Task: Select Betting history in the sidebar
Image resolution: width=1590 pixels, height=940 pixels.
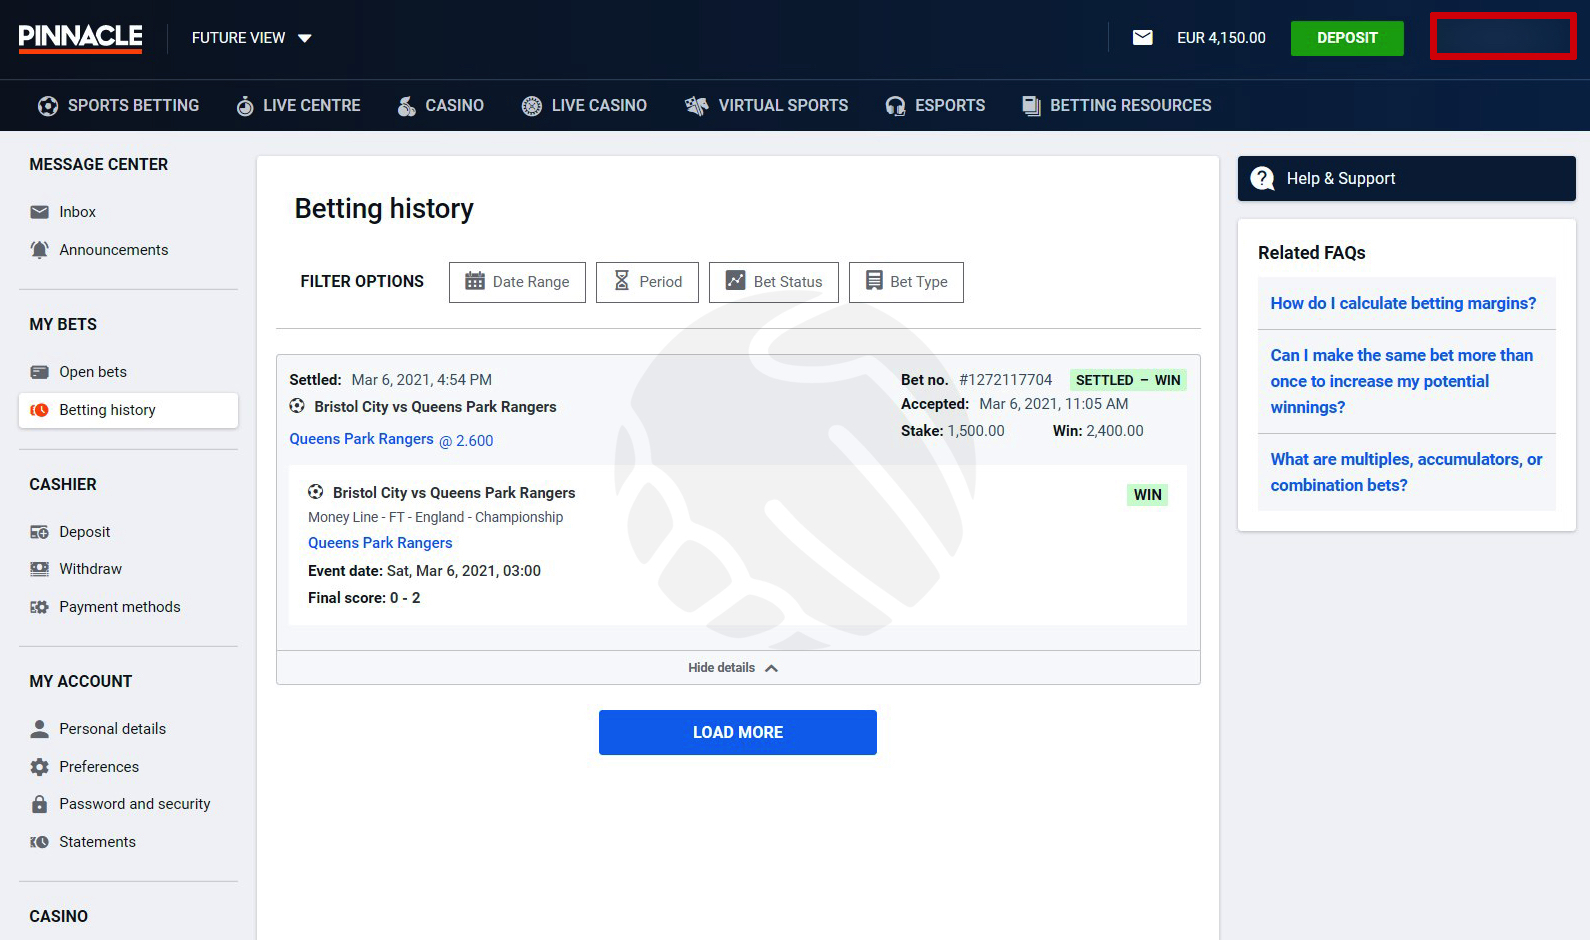Action: pos(128,410)
